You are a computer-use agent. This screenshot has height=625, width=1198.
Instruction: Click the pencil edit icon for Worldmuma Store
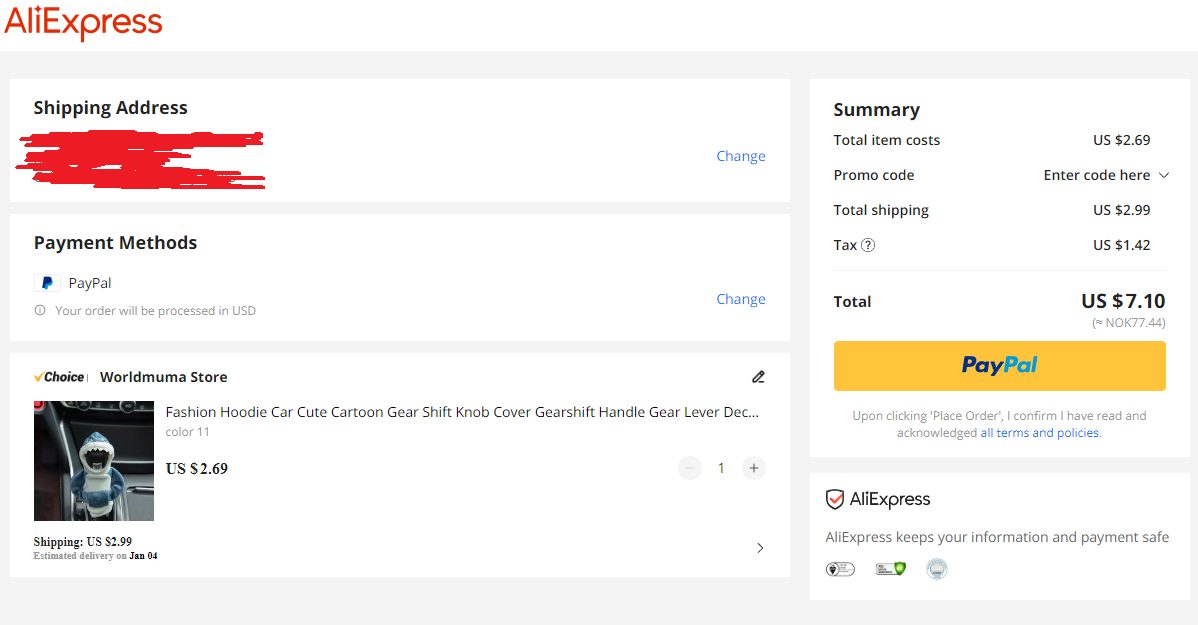pos(758,377)
